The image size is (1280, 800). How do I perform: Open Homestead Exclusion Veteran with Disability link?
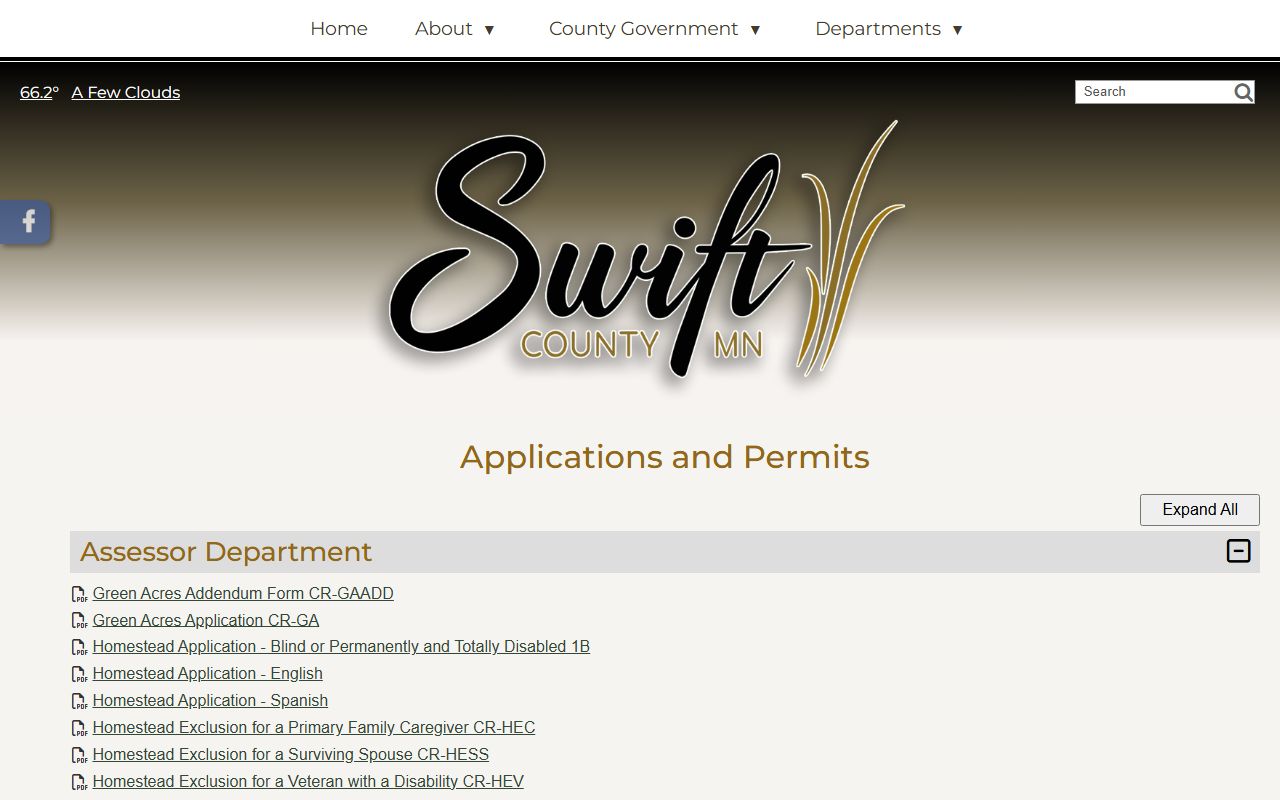click(308, 781)
